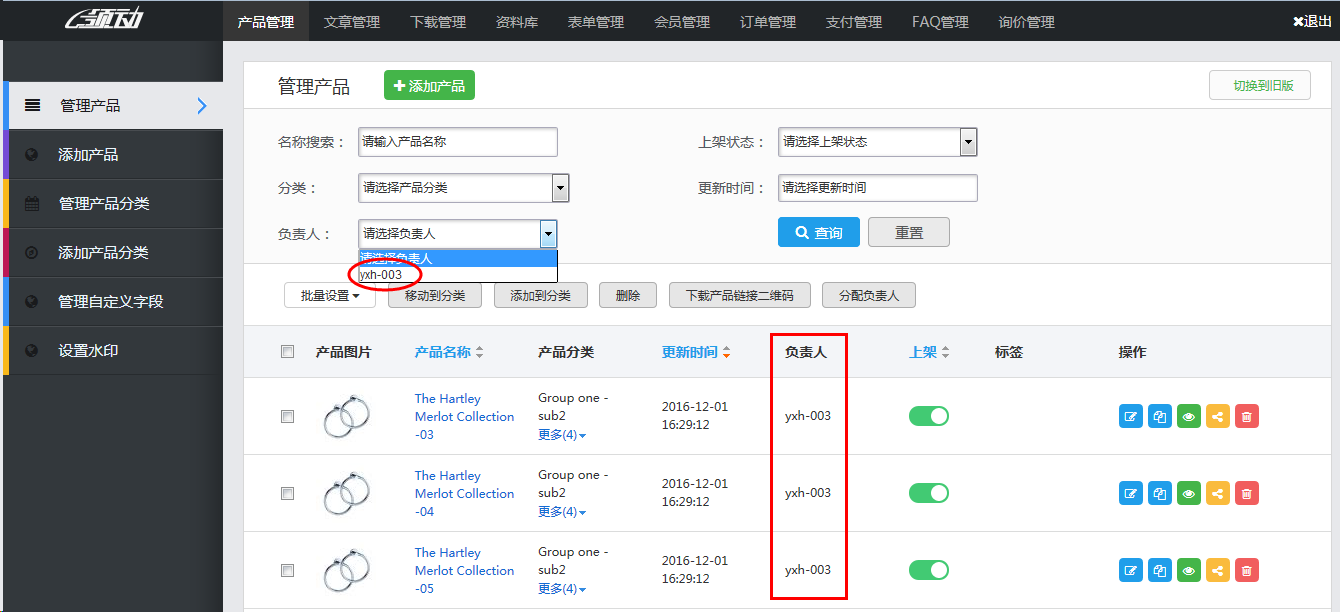Share The Hartley Merlot Collection -04

tap(1217, 493)
